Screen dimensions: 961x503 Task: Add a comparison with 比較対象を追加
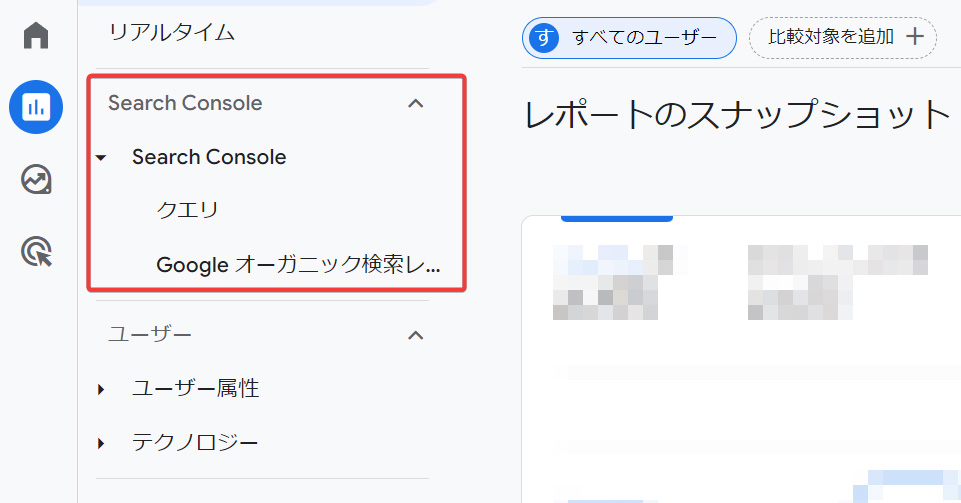[x=843, y=37]
